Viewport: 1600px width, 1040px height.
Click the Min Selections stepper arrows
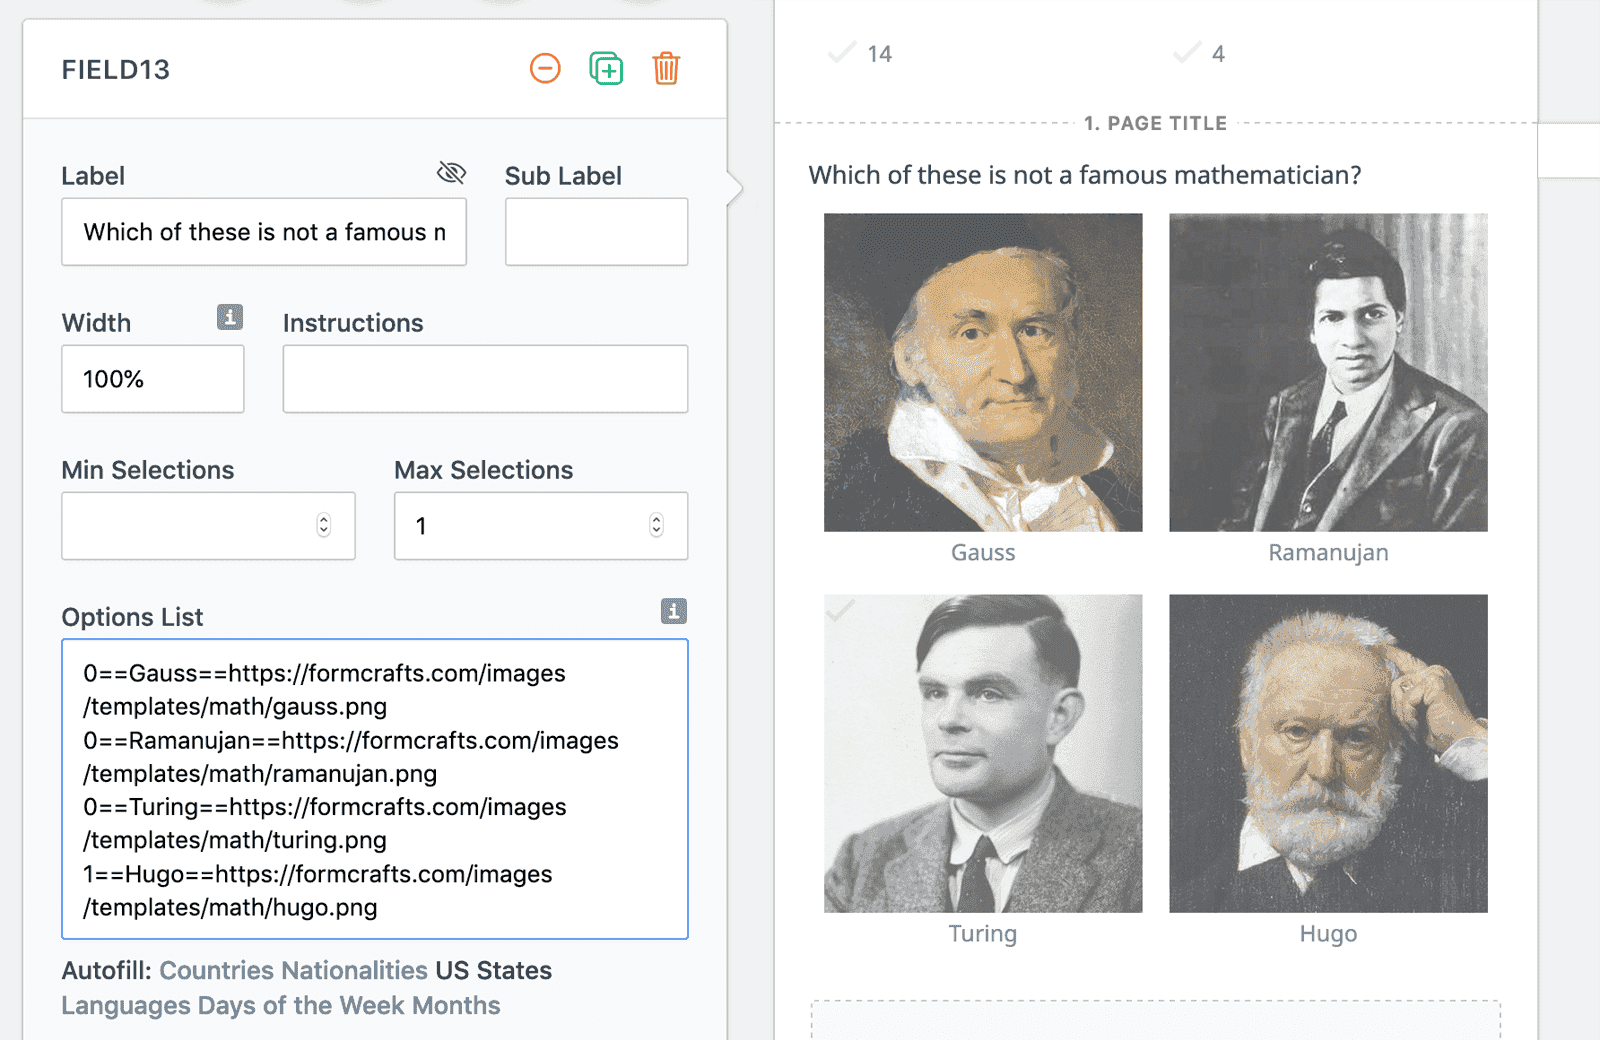324,525
